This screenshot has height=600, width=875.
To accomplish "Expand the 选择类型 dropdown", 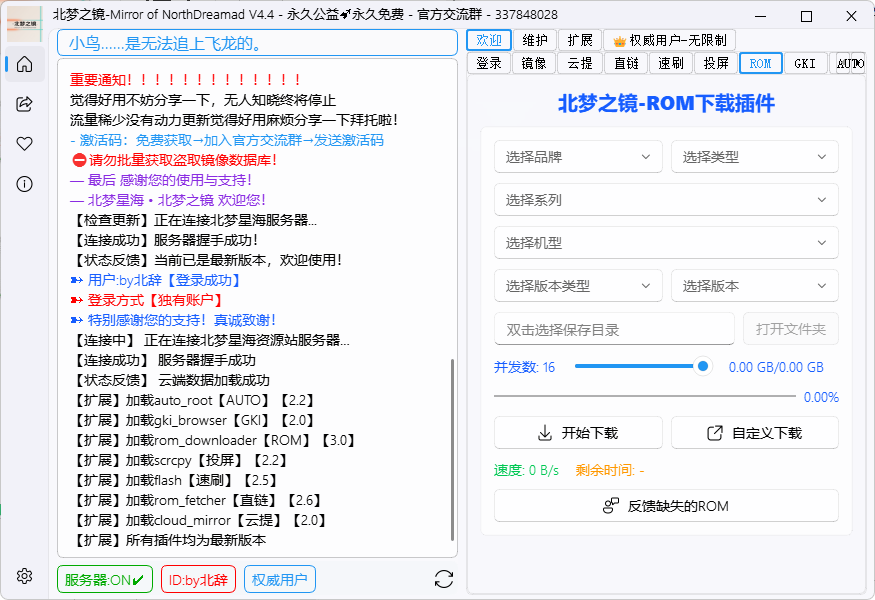I will click(754, 156).
